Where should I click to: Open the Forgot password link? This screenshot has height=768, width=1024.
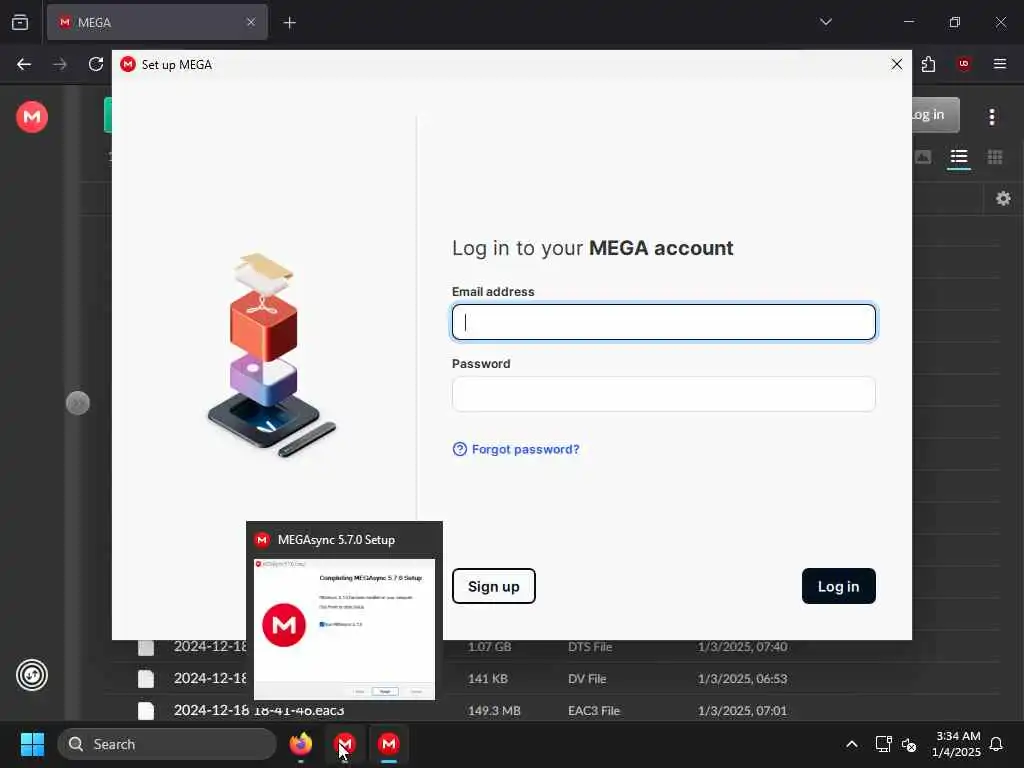516,449
